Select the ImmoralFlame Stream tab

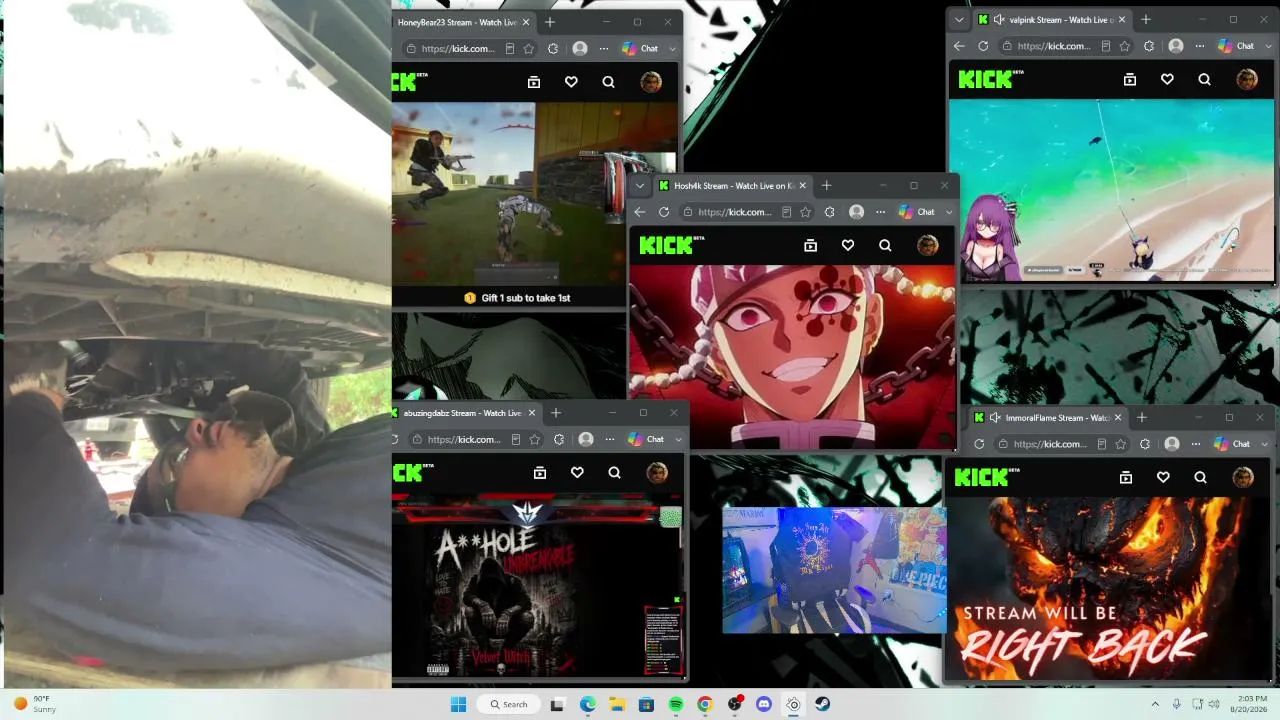(x=1048, y=418)
